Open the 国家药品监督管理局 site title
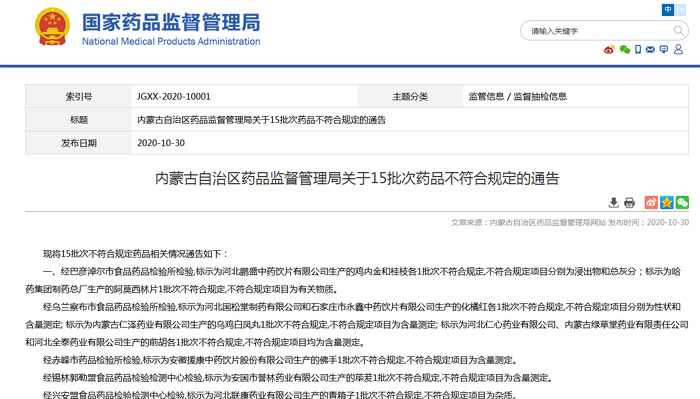Screen dimensions: 700x399 coord(171,22)
